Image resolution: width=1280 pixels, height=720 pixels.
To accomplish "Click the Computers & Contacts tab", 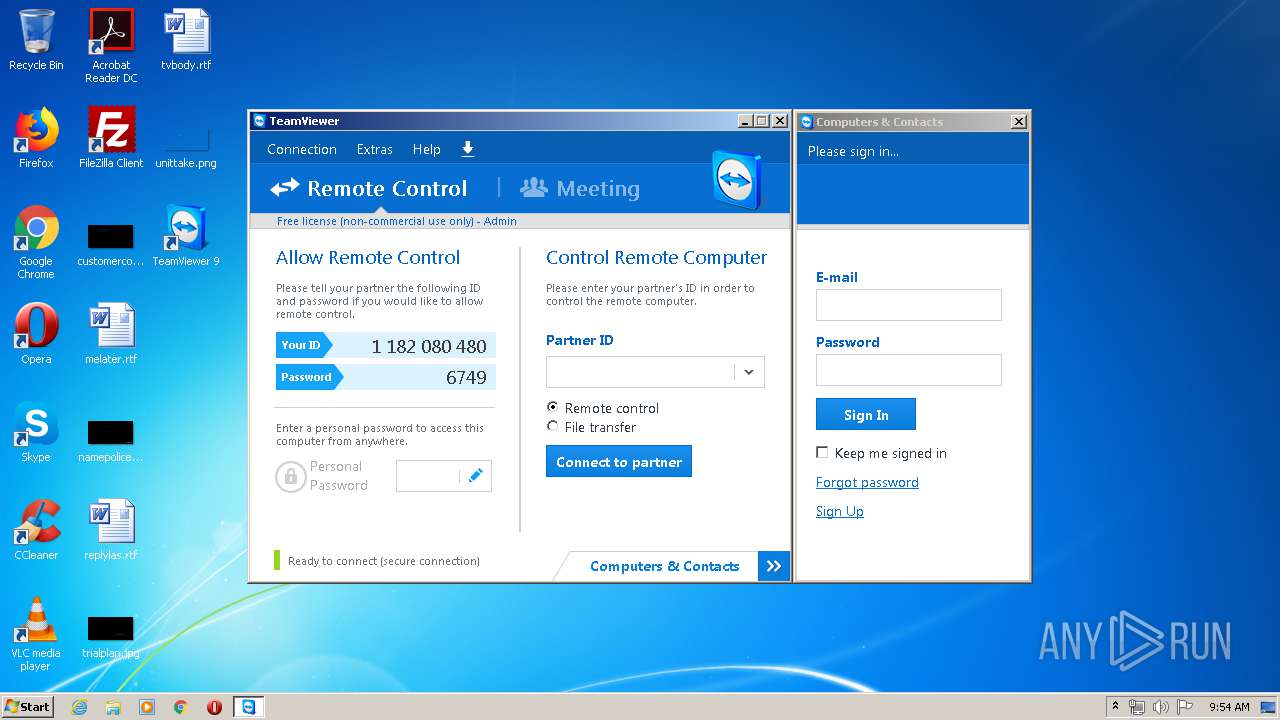I will point(664,566).
